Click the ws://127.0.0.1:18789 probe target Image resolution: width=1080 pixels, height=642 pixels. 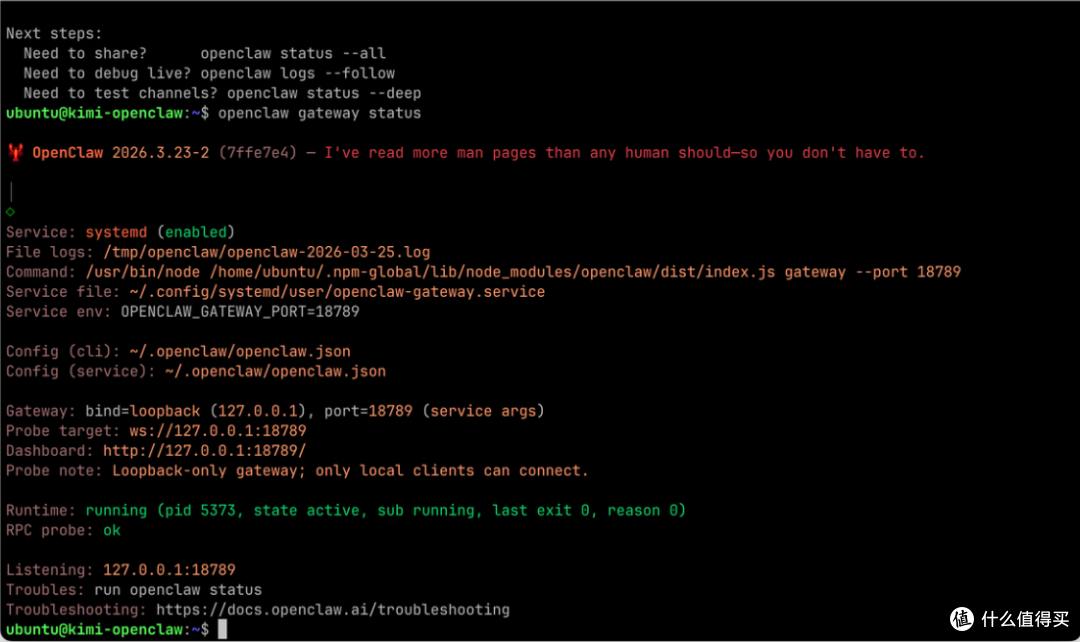click(218, 431)
